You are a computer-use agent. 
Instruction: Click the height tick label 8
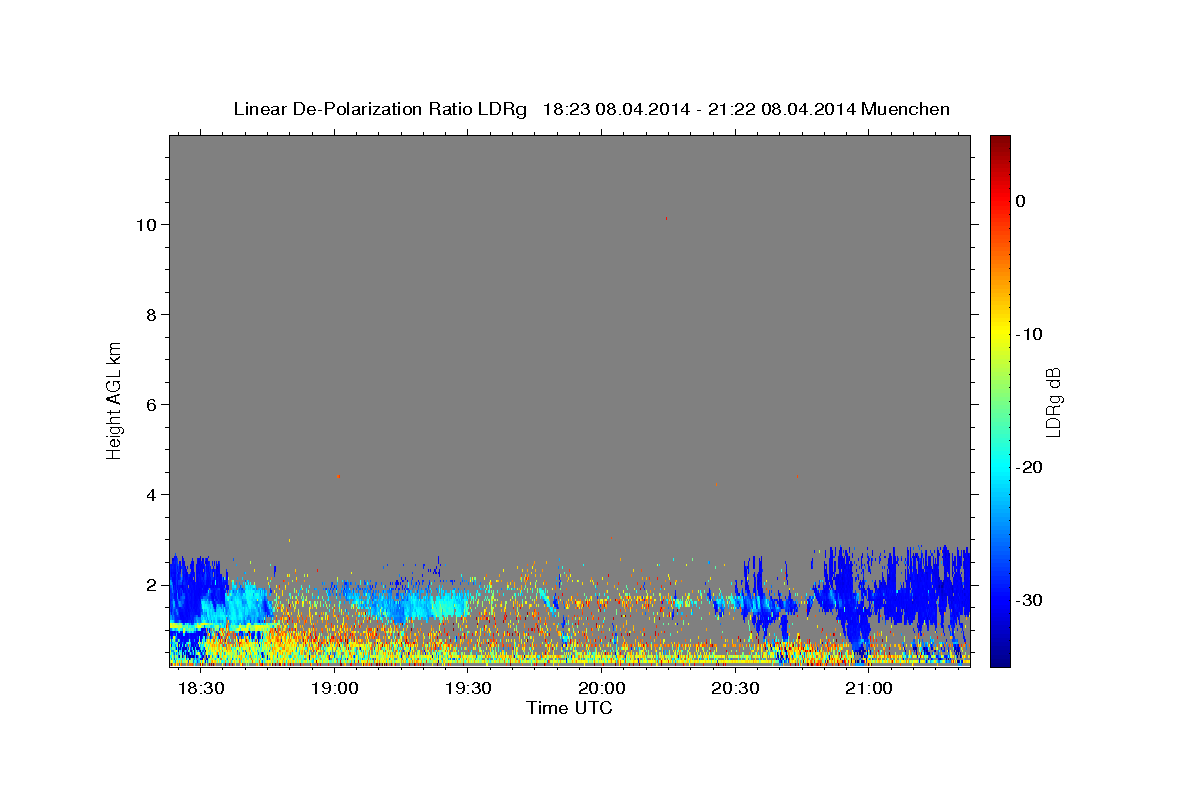(153, 315)
